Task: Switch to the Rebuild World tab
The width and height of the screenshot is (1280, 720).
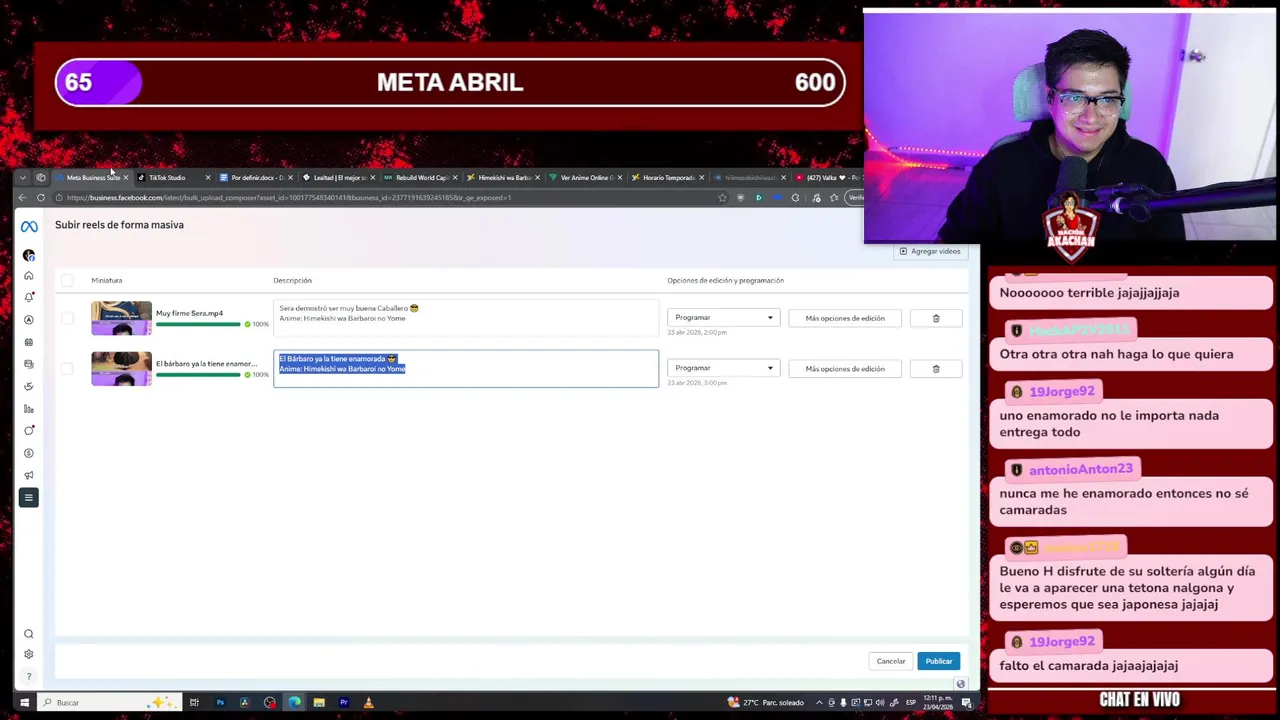Action: coord(419,178)
